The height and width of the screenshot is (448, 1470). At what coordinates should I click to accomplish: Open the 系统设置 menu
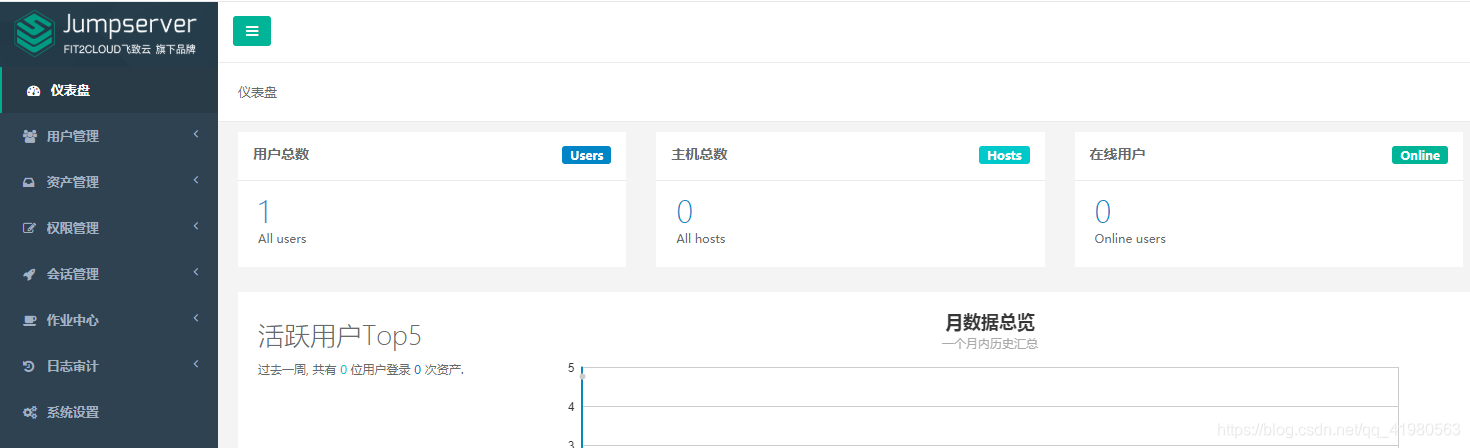coord(109,412)
